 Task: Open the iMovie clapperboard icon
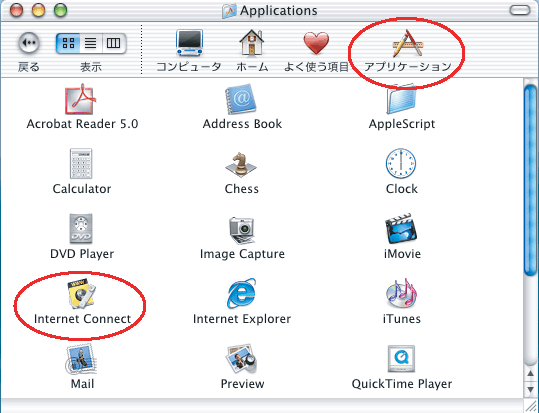point(401,228)
